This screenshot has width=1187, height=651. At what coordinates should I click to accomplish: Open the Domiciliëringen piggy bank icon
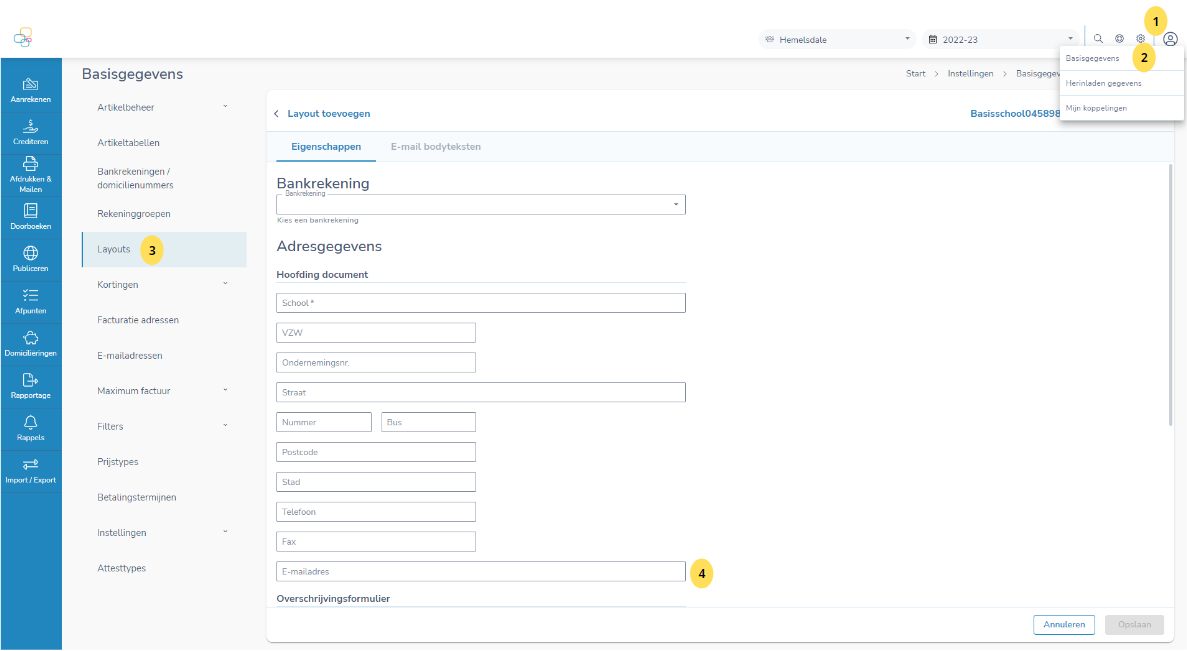pos(31,343)
